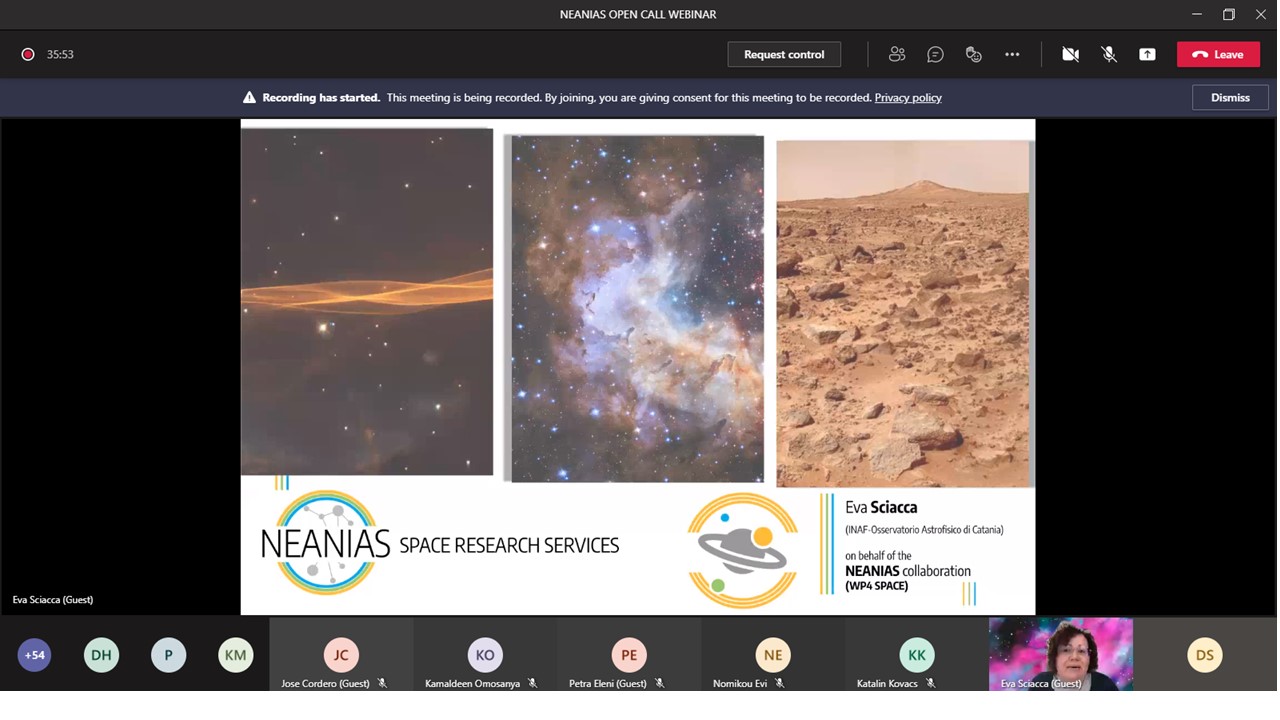
Task: Open the meeting chat icon
Action: click(x=935, y=54)
